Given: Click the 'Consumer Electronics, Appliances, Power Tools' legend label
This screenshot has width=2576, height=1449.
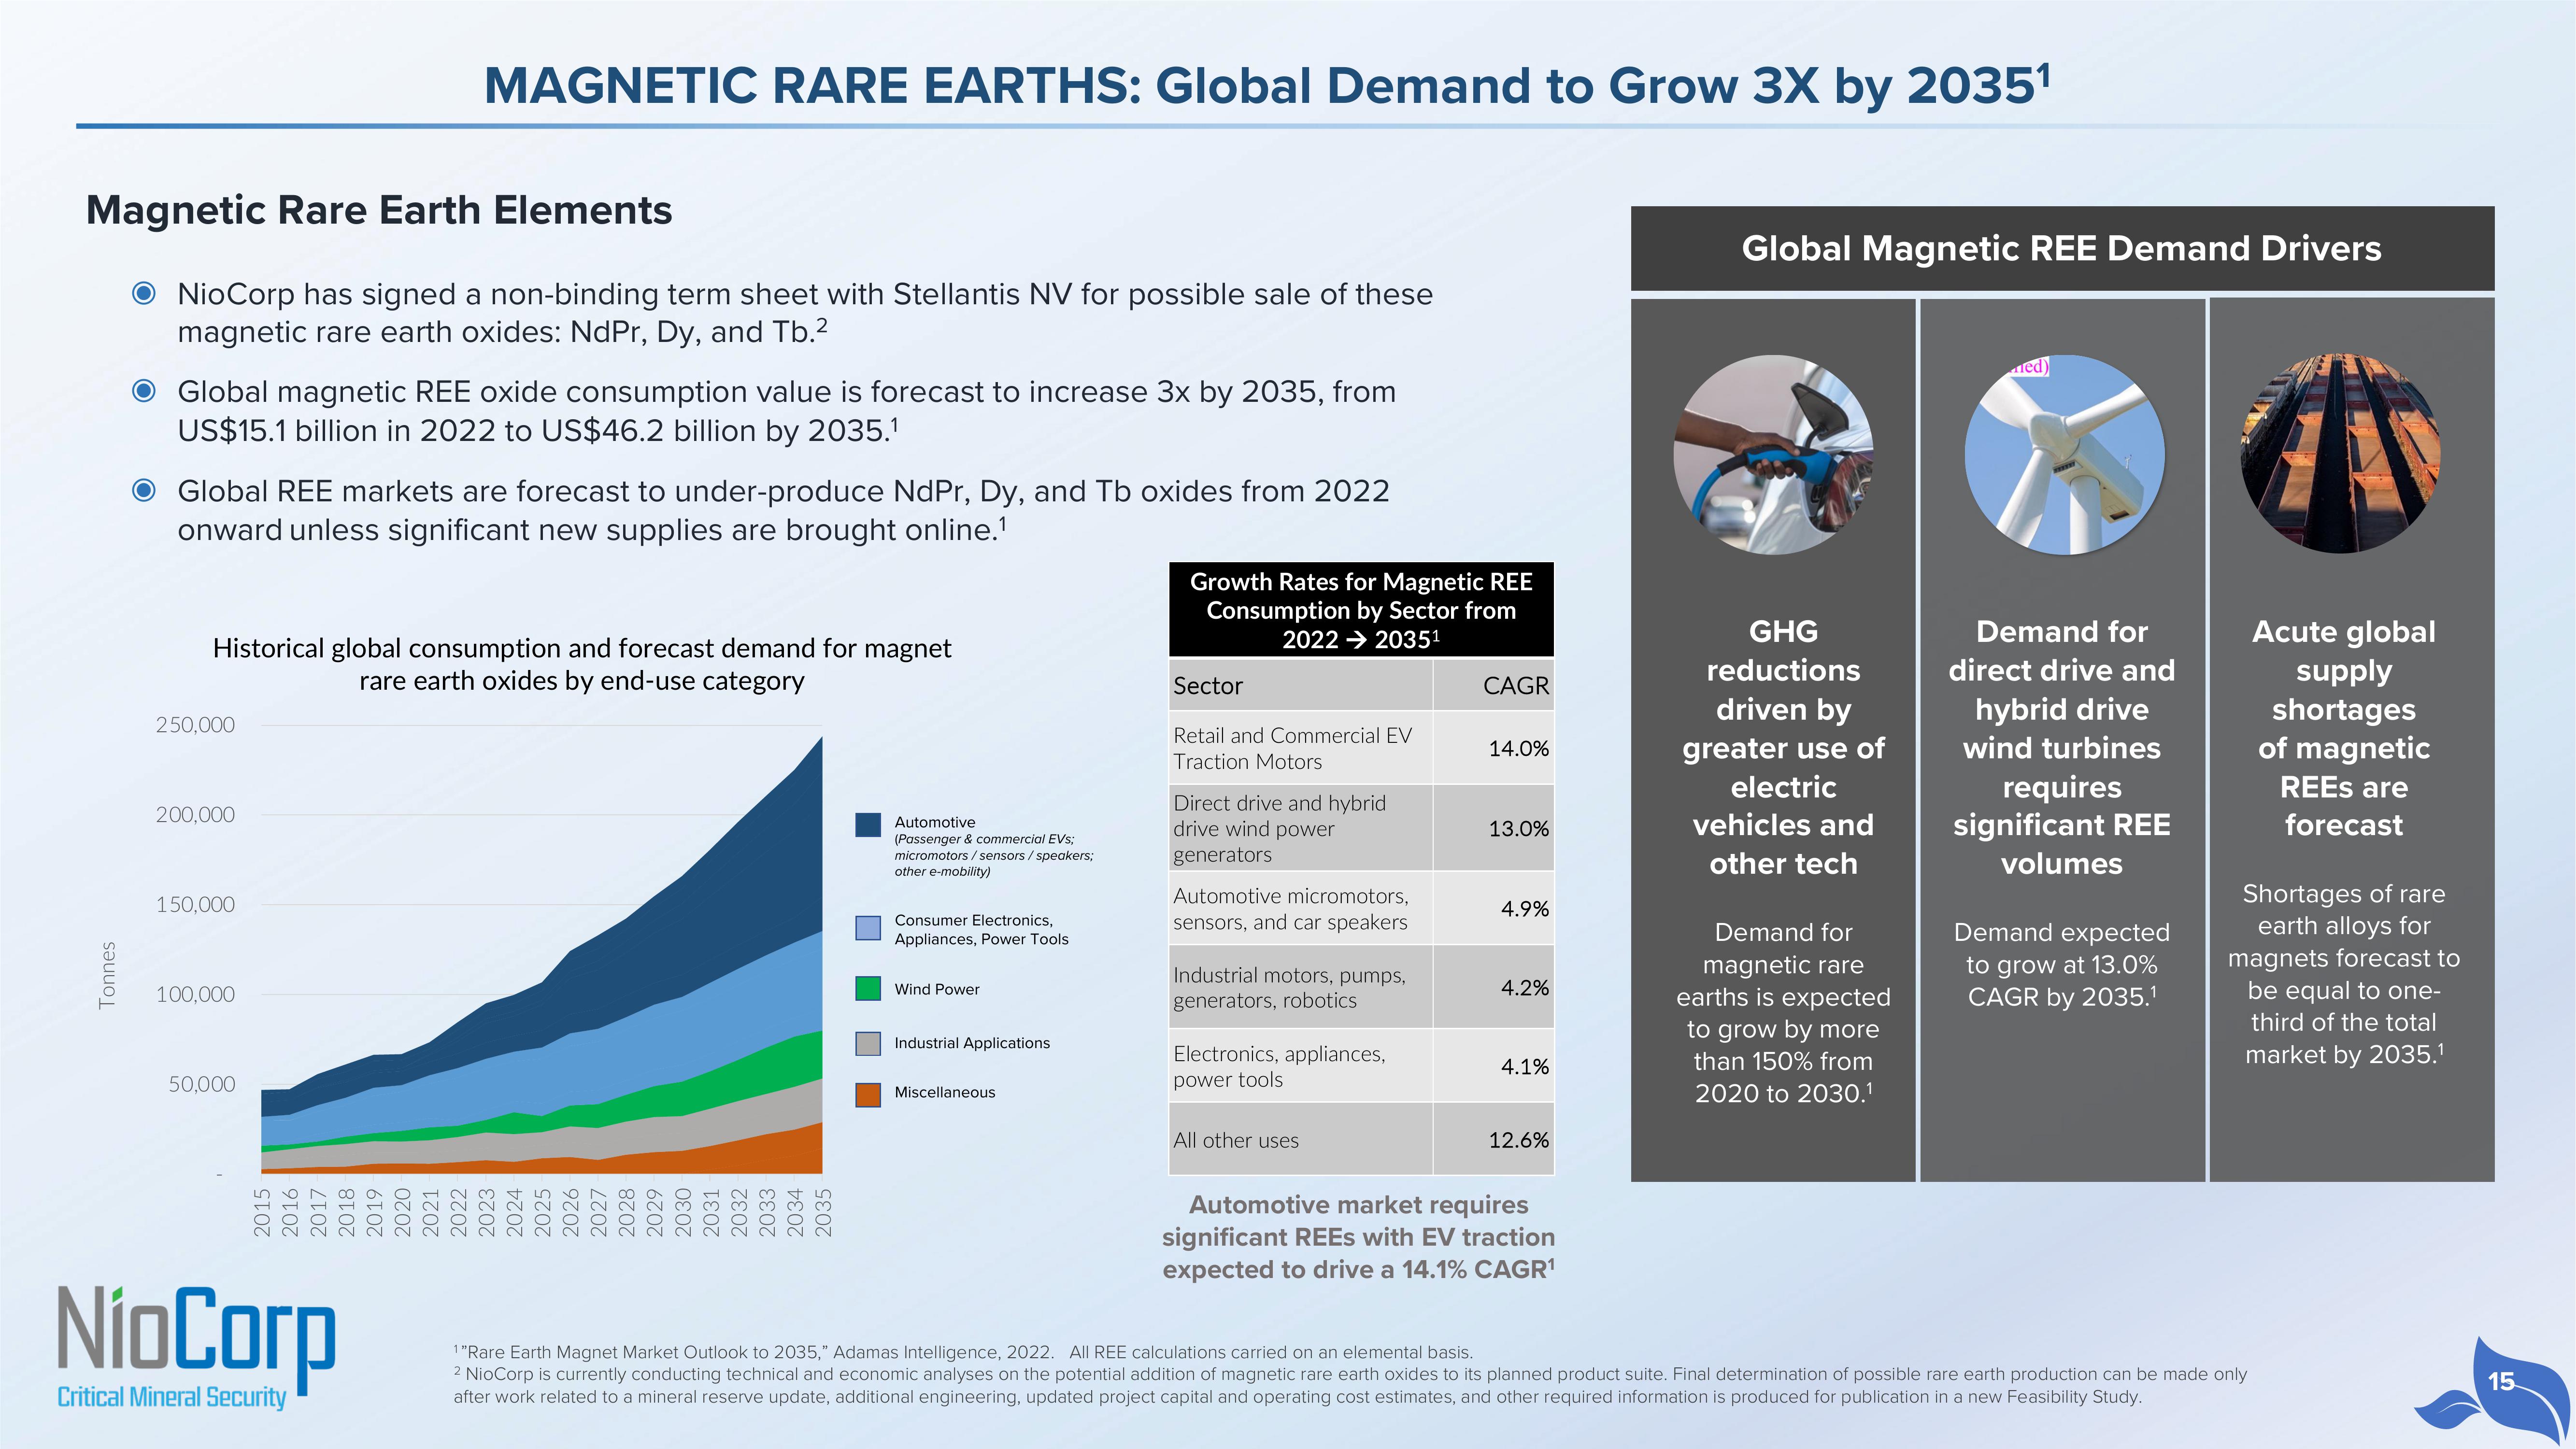Looking at the screenshot, I should coord(981,929).
